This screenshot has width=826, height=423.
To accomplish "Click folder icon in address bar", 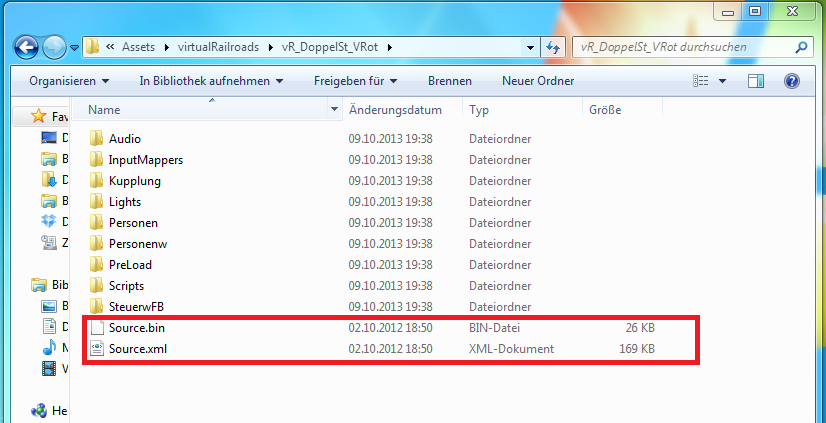I will point(93,46).
